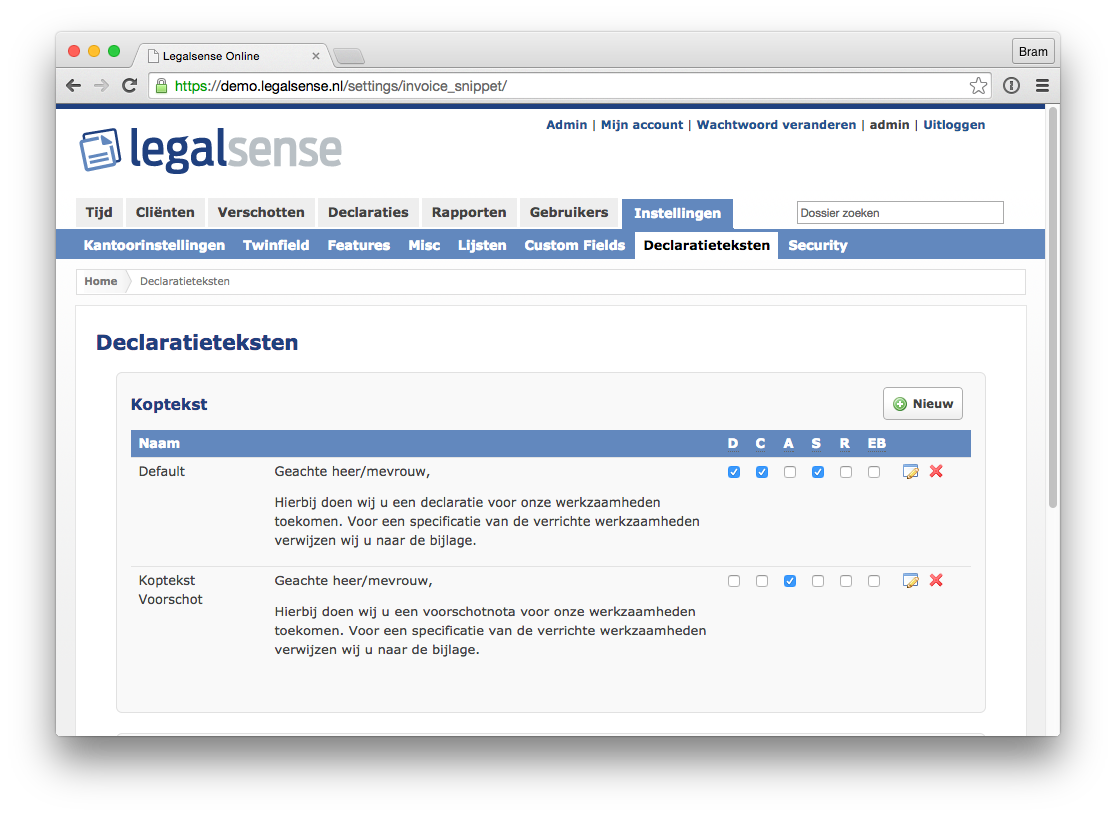
Task: Enable the R checkbox for Default
Action: tap(845, 471)
